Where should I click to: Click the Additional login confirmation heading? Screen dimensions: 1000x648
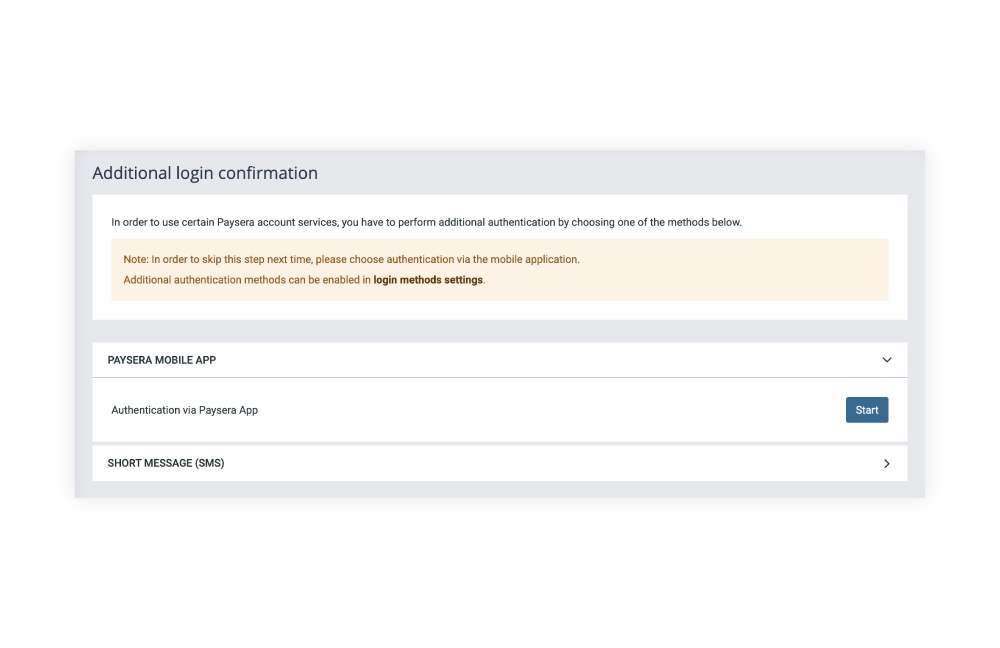coord(205,173)
